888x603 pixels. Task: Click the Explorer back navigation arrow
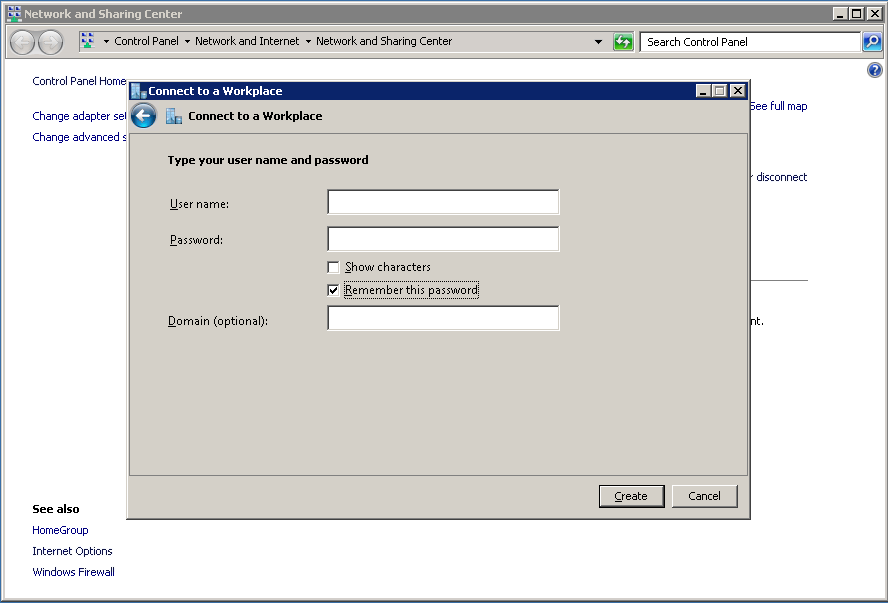[x=23, y=42]
